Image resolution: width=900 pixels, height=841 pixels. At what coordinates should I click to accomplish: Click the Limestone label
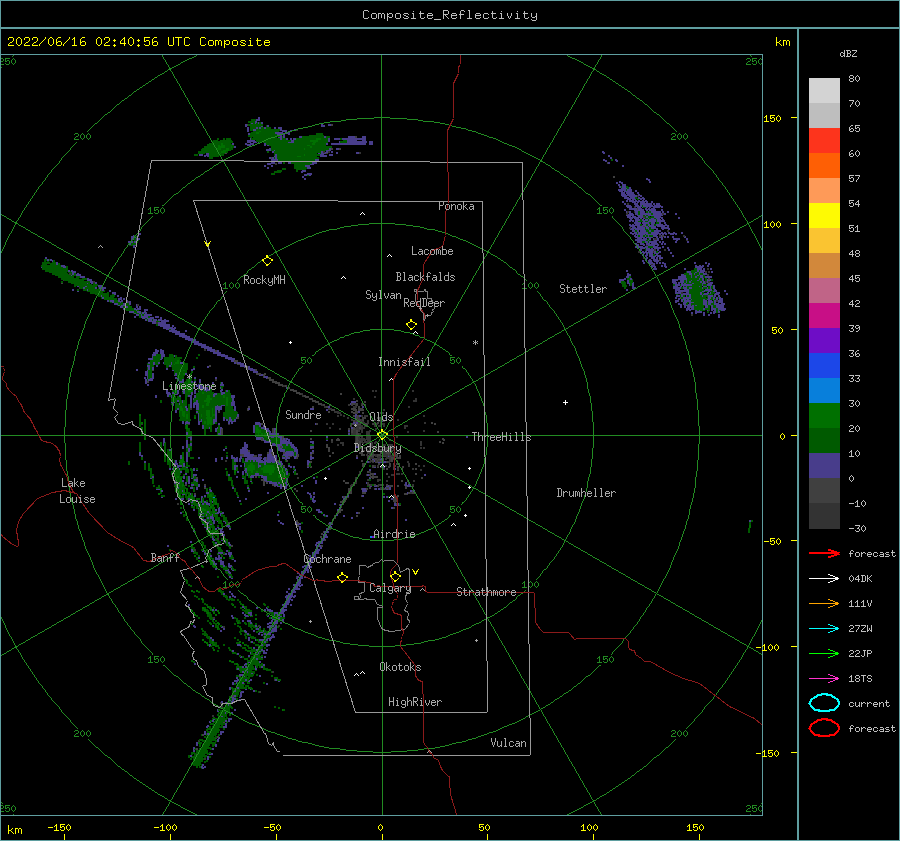[189, 386]
